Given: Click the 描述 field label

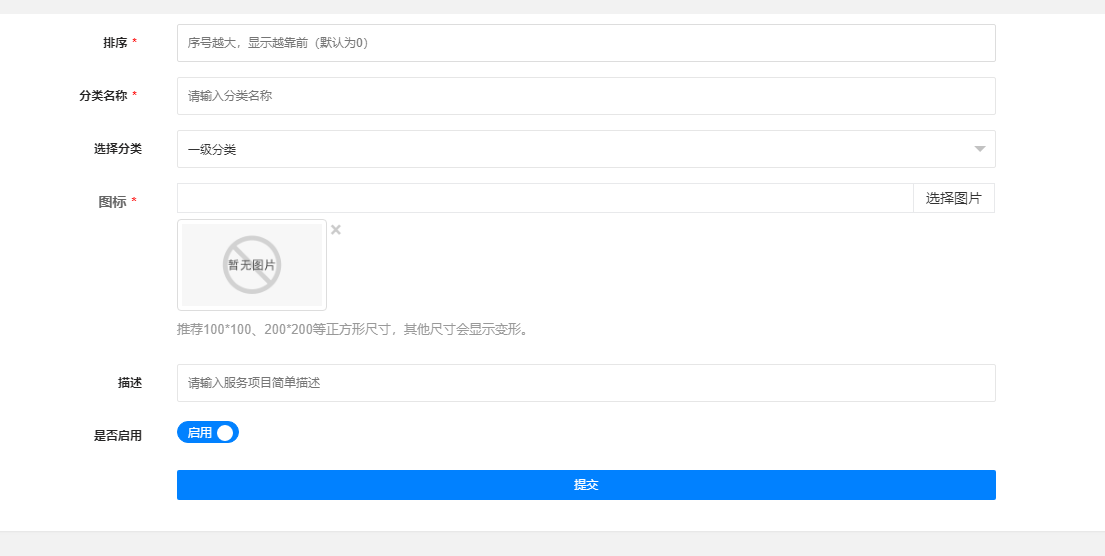Looking at the screenshot, I should pyautogui.click(x=130, y=383).
